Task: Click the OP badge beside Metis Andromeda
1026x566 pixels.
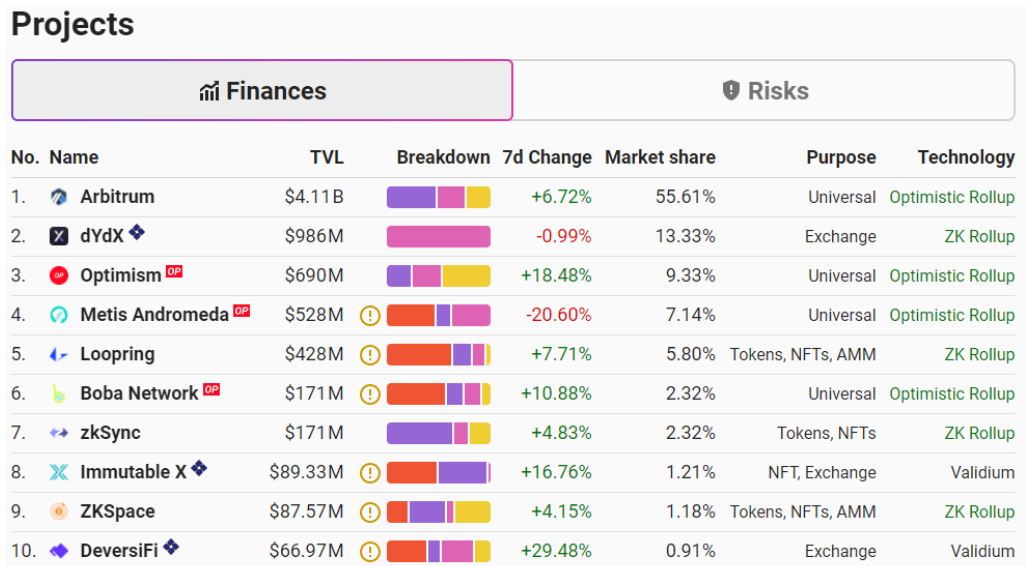Action: [241, 310]
